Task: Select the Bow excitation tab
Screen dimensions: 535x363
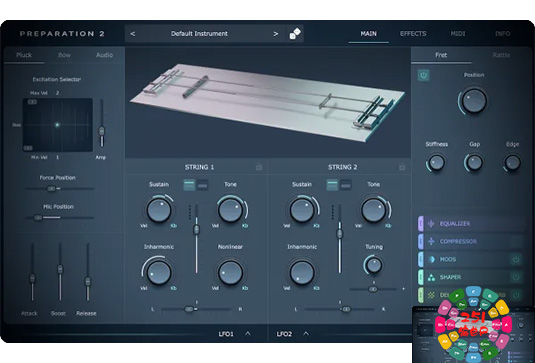Action: coord(64,55)
